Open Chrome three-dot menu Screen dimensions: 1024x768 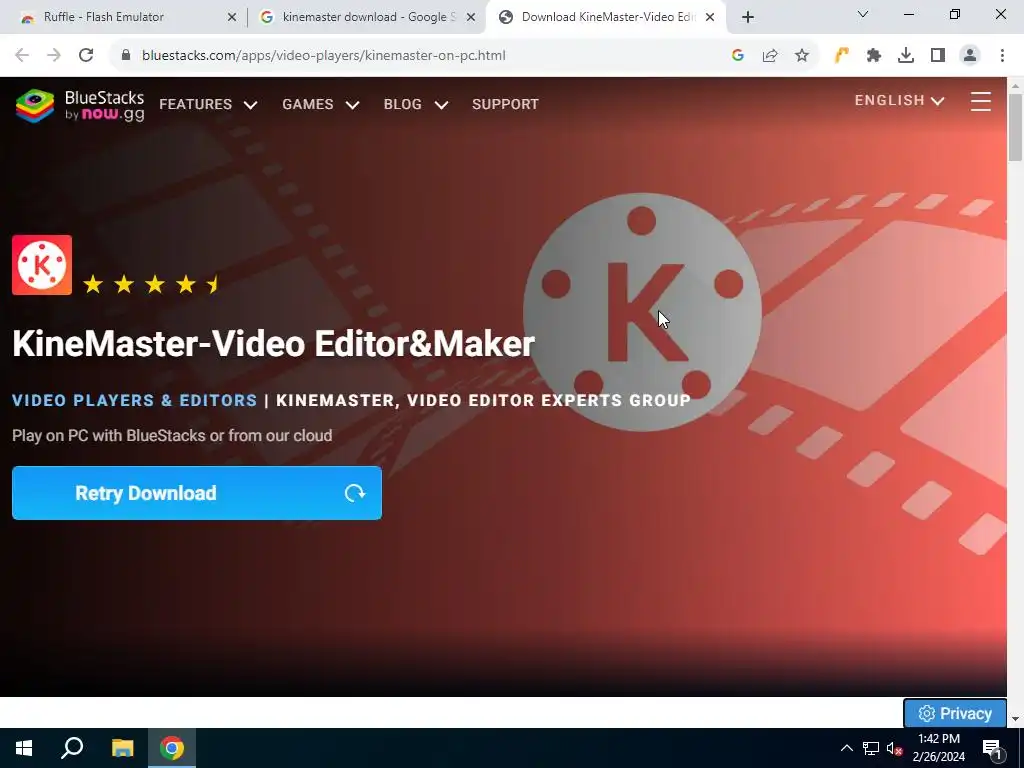[x=1002, y=56]
